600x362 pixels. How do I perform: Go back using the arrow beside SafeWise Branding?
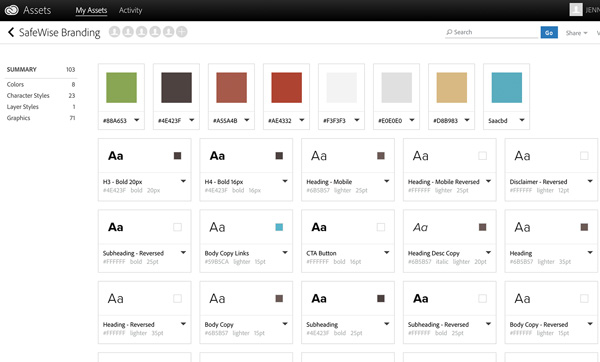coord(11,33)
